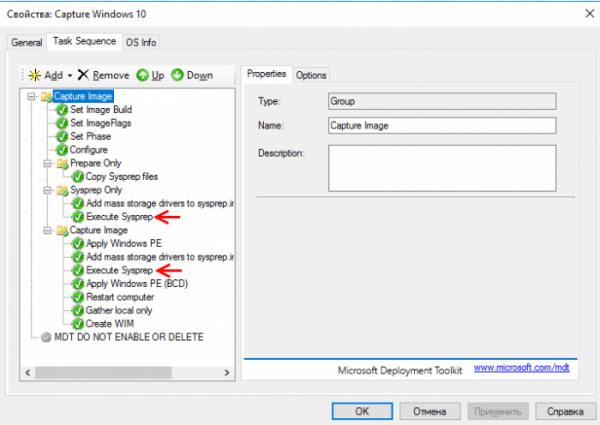
Task: Select 'Restart computer' step
Action: [120, 297]
